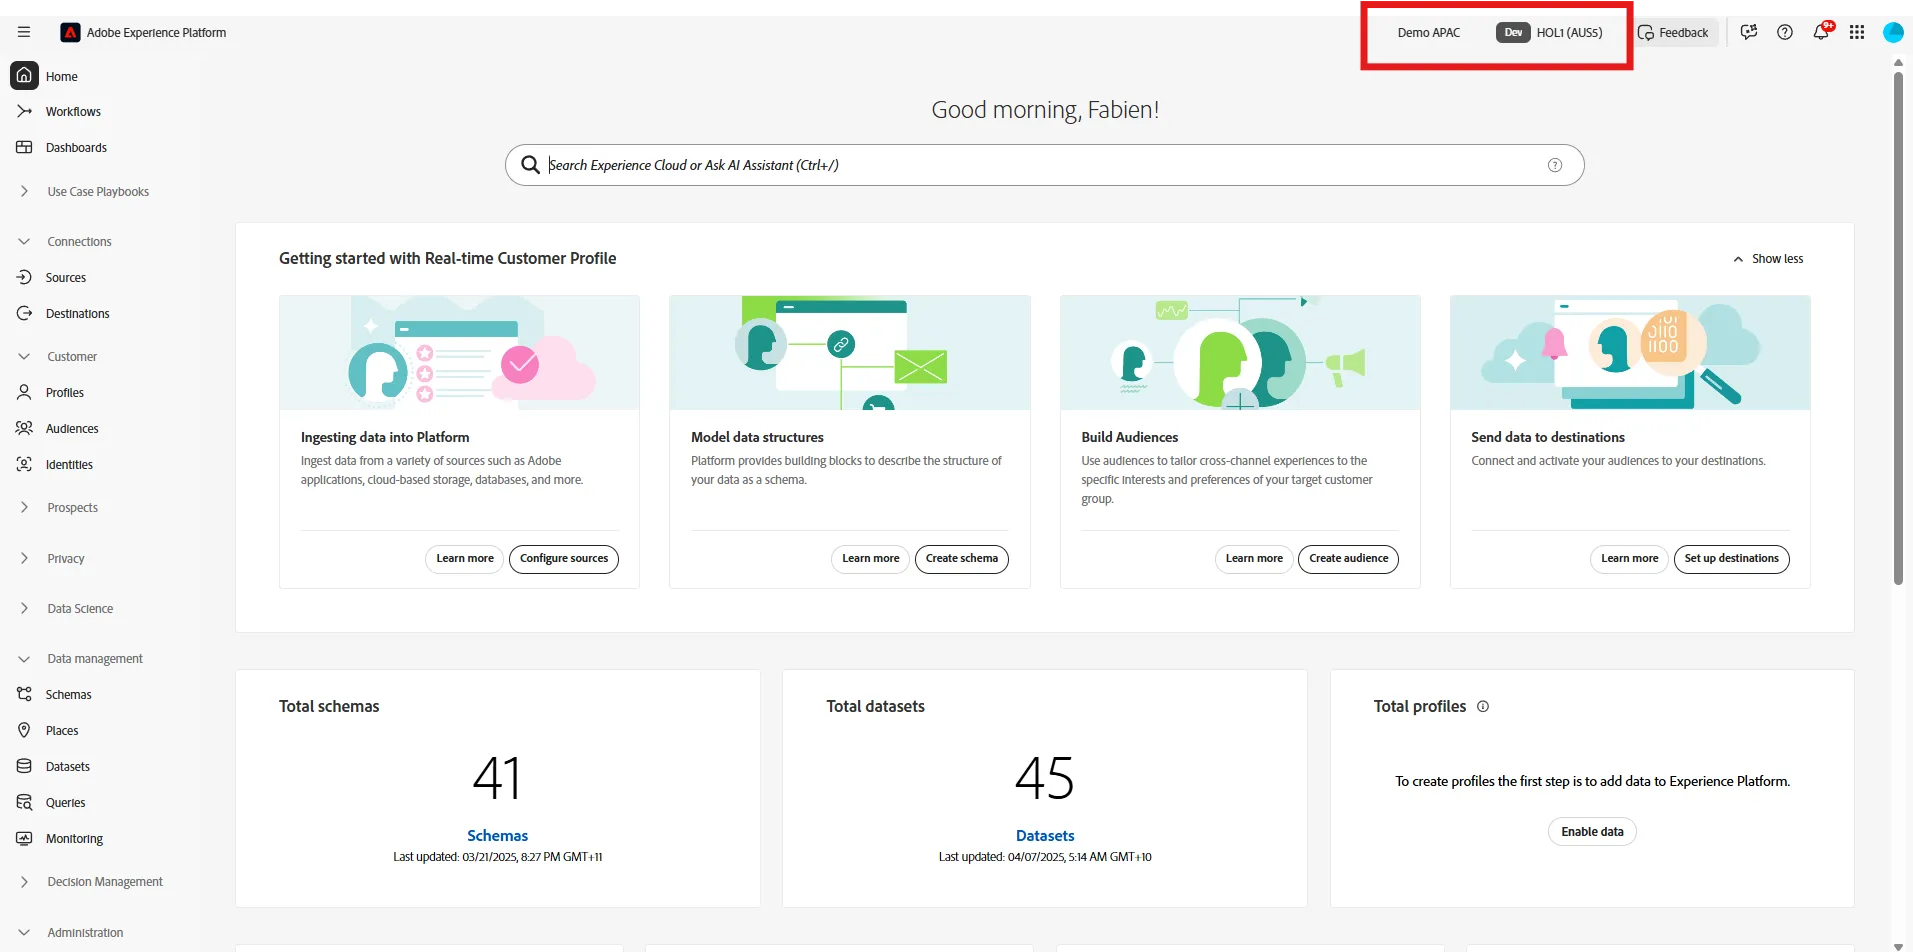Viewport: 1913px width, 952px height.
Task: Open the user profile avatar
Action: (1893, 32)
